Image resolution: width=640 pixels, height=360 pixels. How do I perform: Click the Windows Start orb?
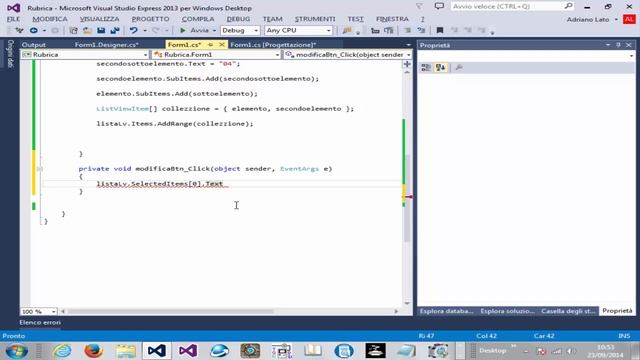(x=17, y=351)
